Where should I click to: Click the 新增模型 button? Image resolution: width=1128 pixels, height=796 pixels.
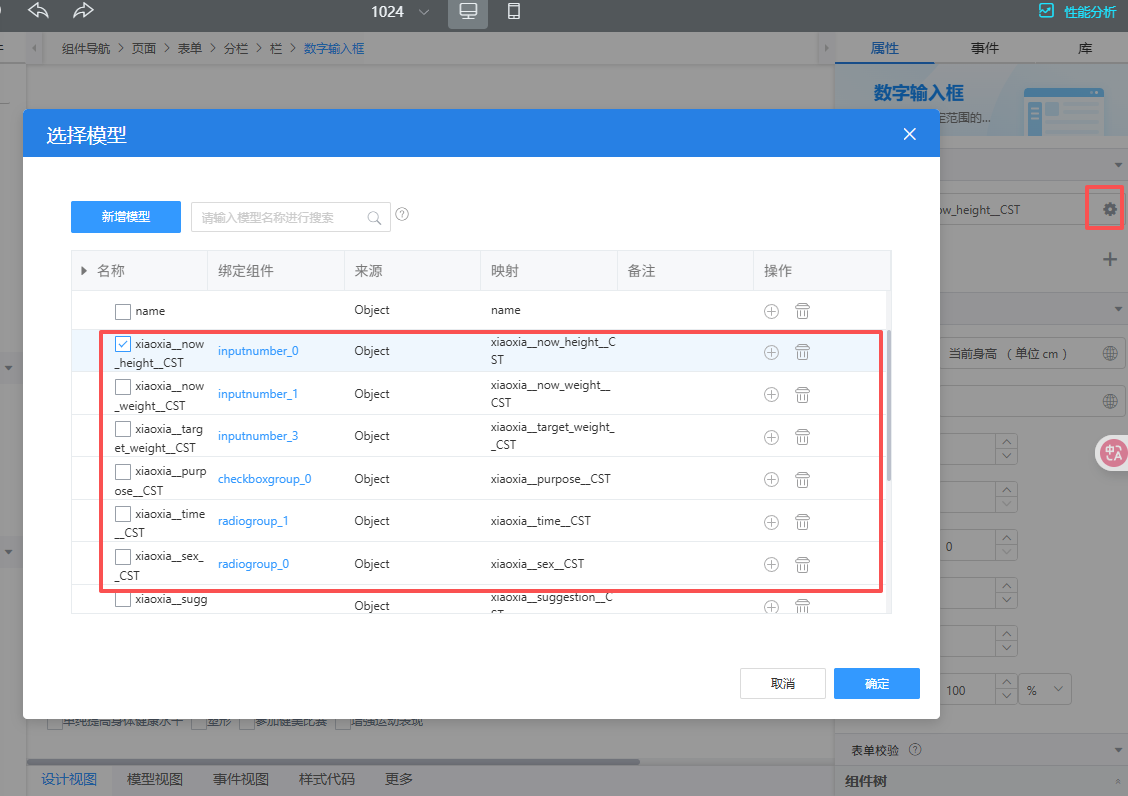(125, 216)
